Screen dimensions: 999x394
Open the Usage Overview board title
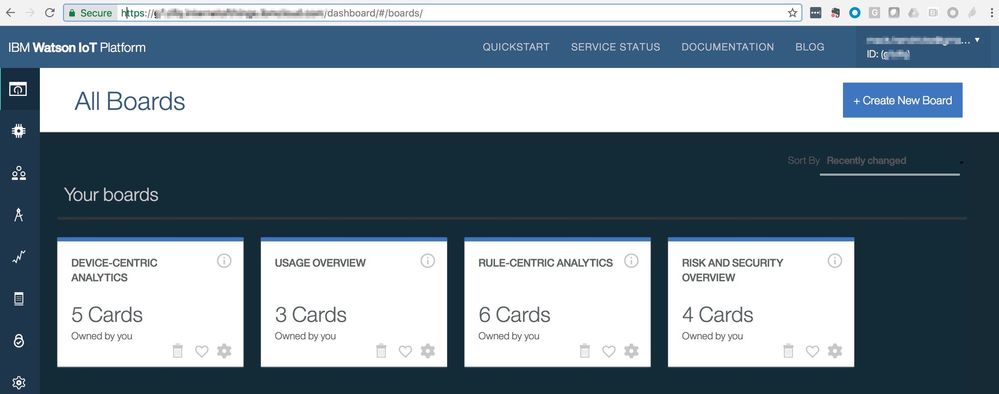(x=320, y=263)
